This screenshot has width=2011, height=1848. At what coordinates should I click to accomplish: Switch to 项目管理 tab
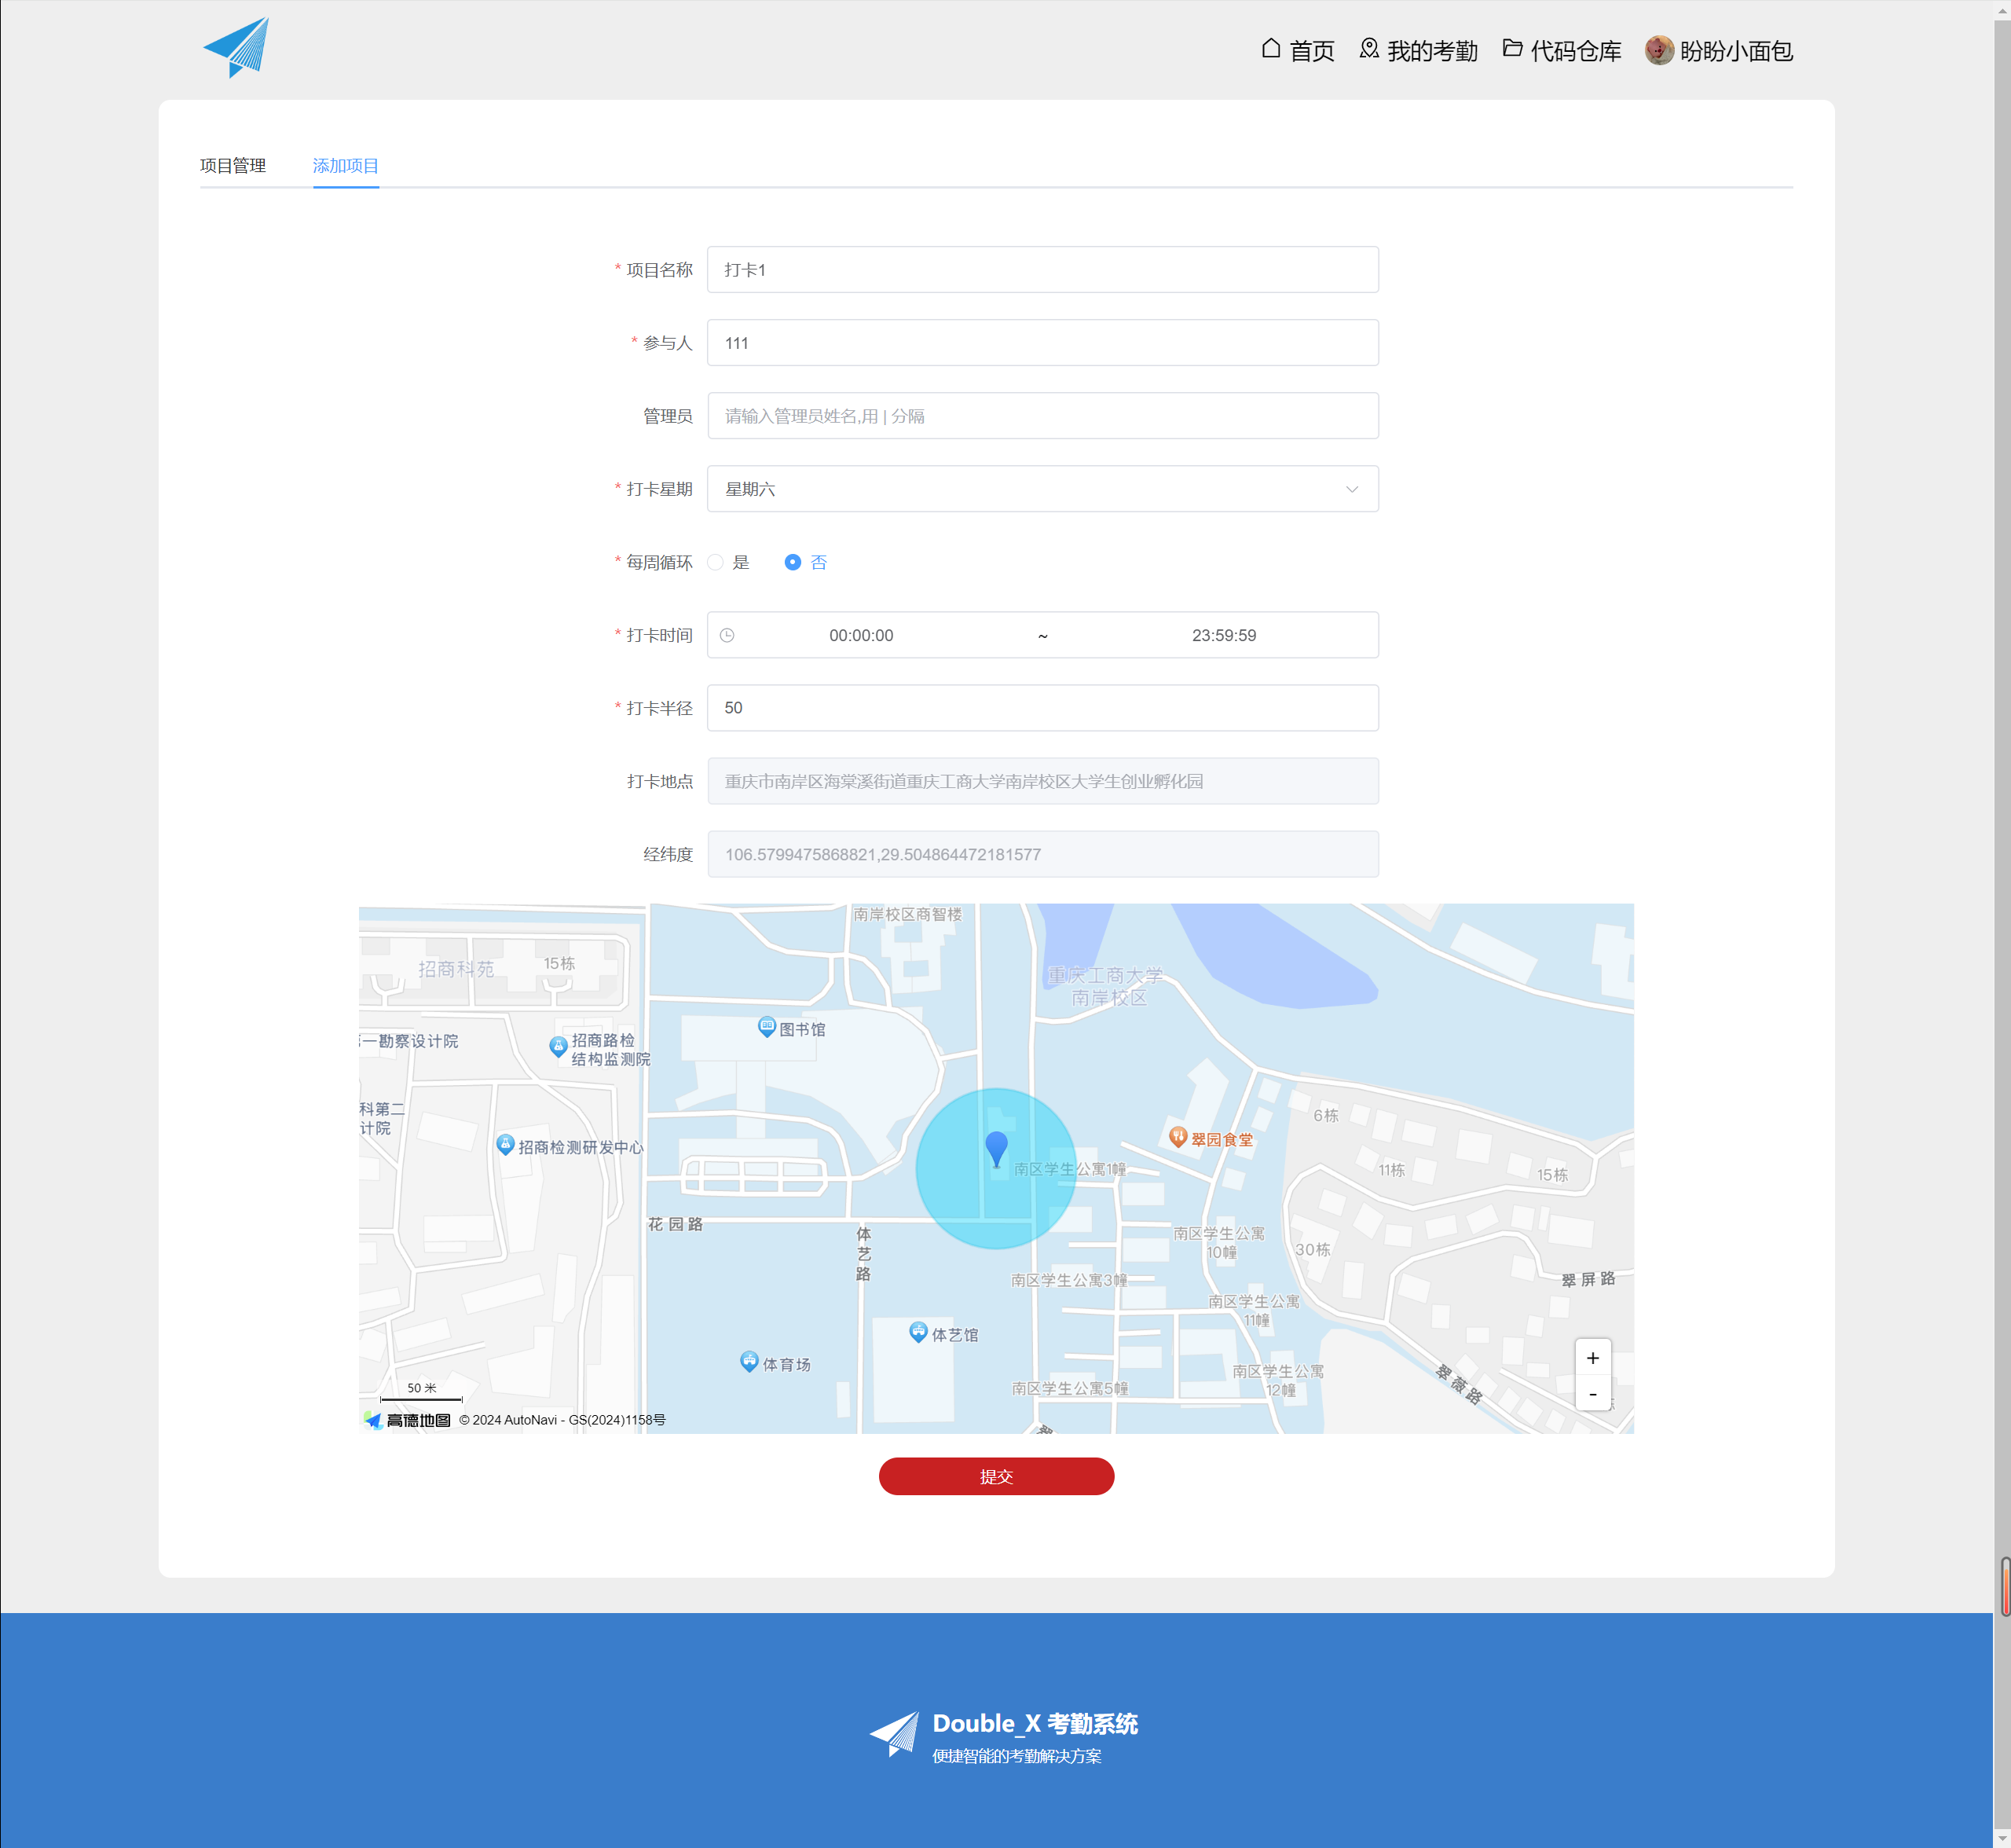coord(233,166)
